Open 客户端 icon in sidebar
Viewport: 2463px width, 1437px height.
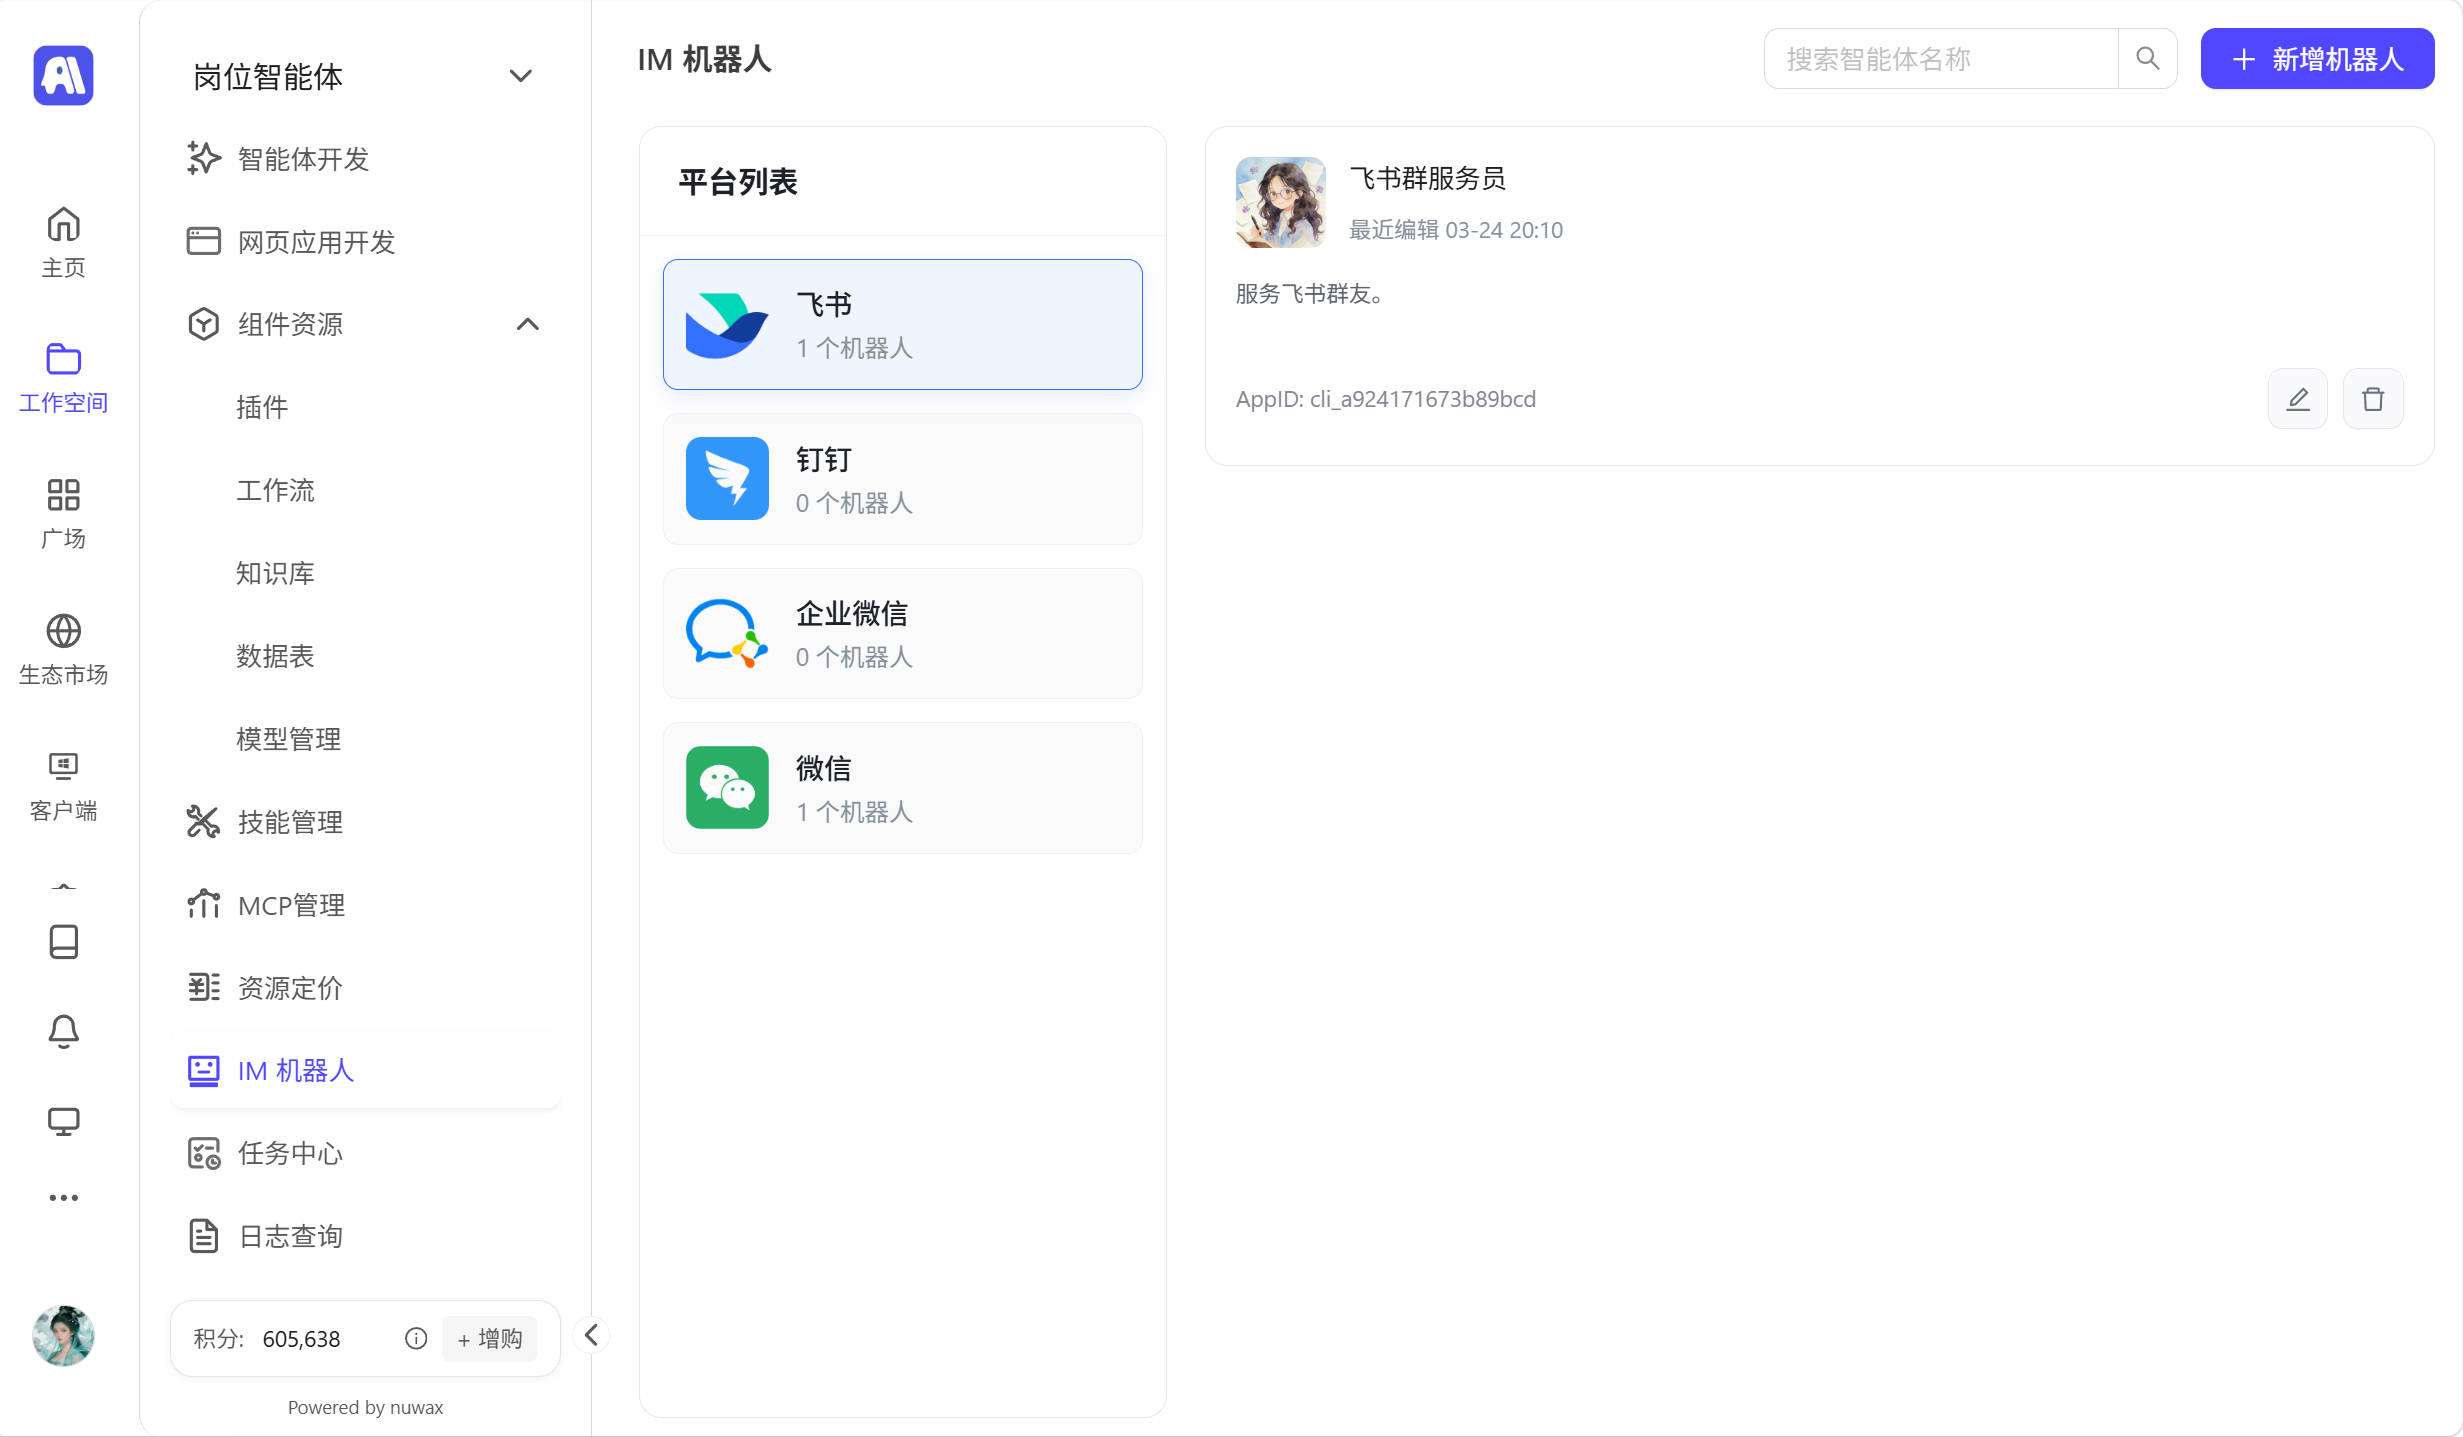click(x=63, y=766)
